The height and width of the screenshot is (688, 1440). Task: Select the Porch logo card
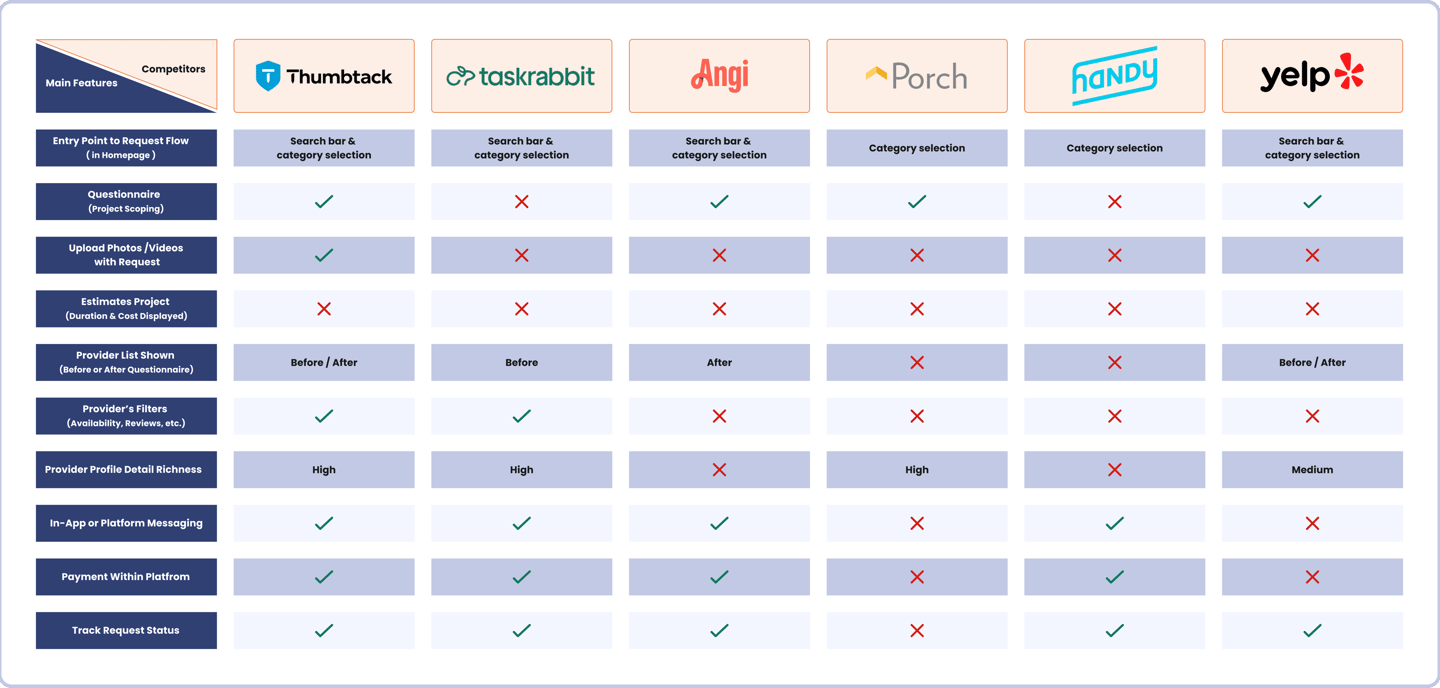pos(917,76)
